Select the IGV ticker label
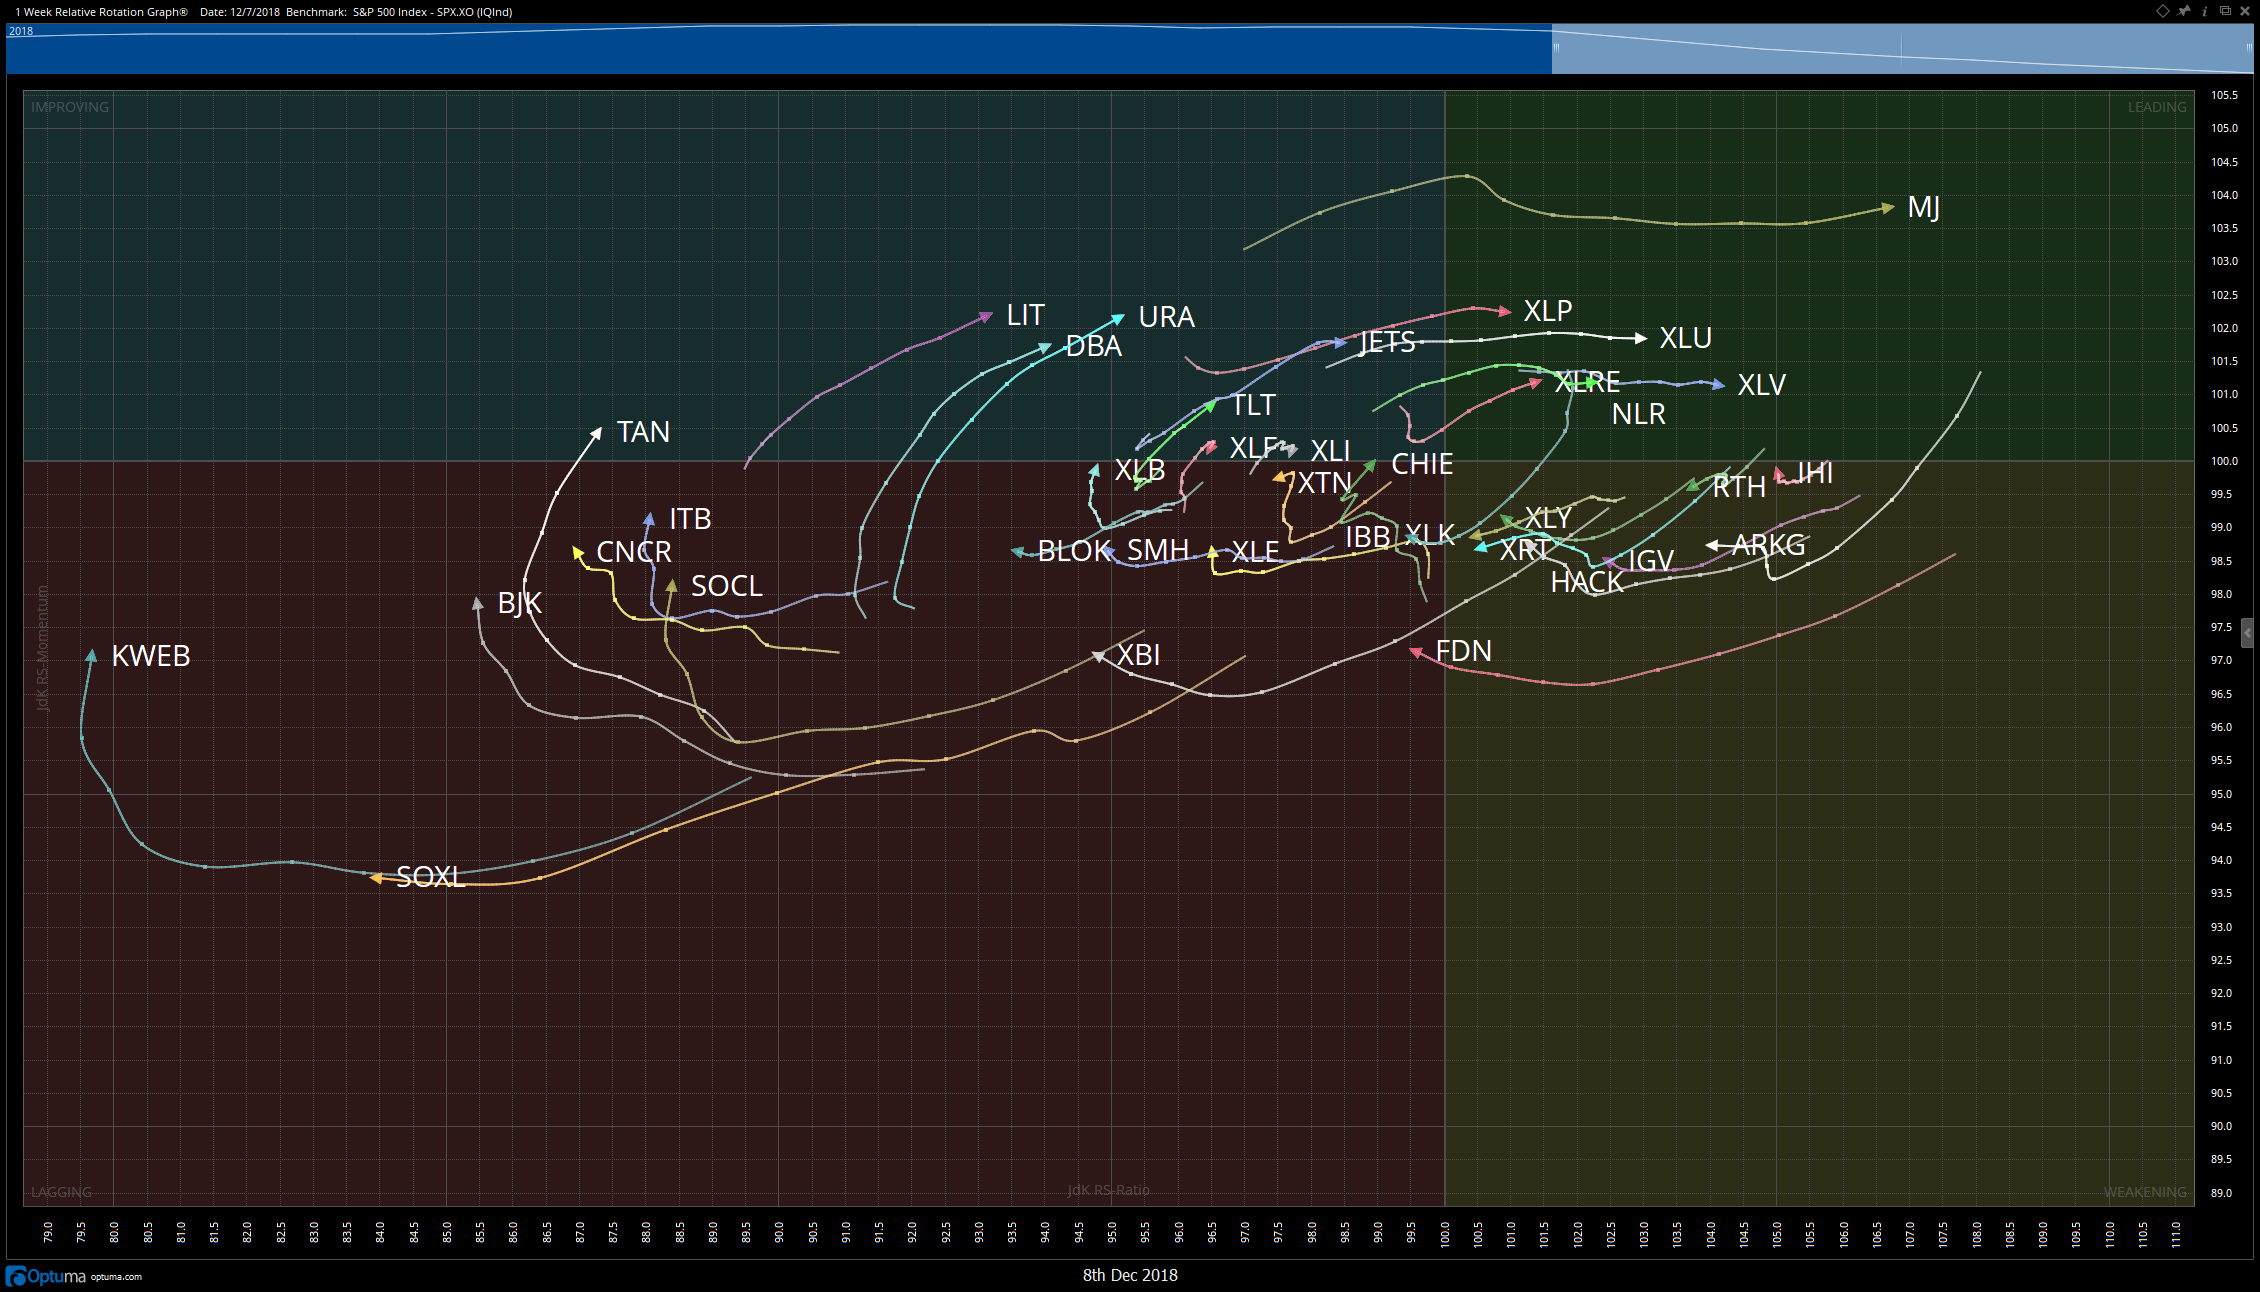This screenshot has width=2260, height=1292. 1651,561
